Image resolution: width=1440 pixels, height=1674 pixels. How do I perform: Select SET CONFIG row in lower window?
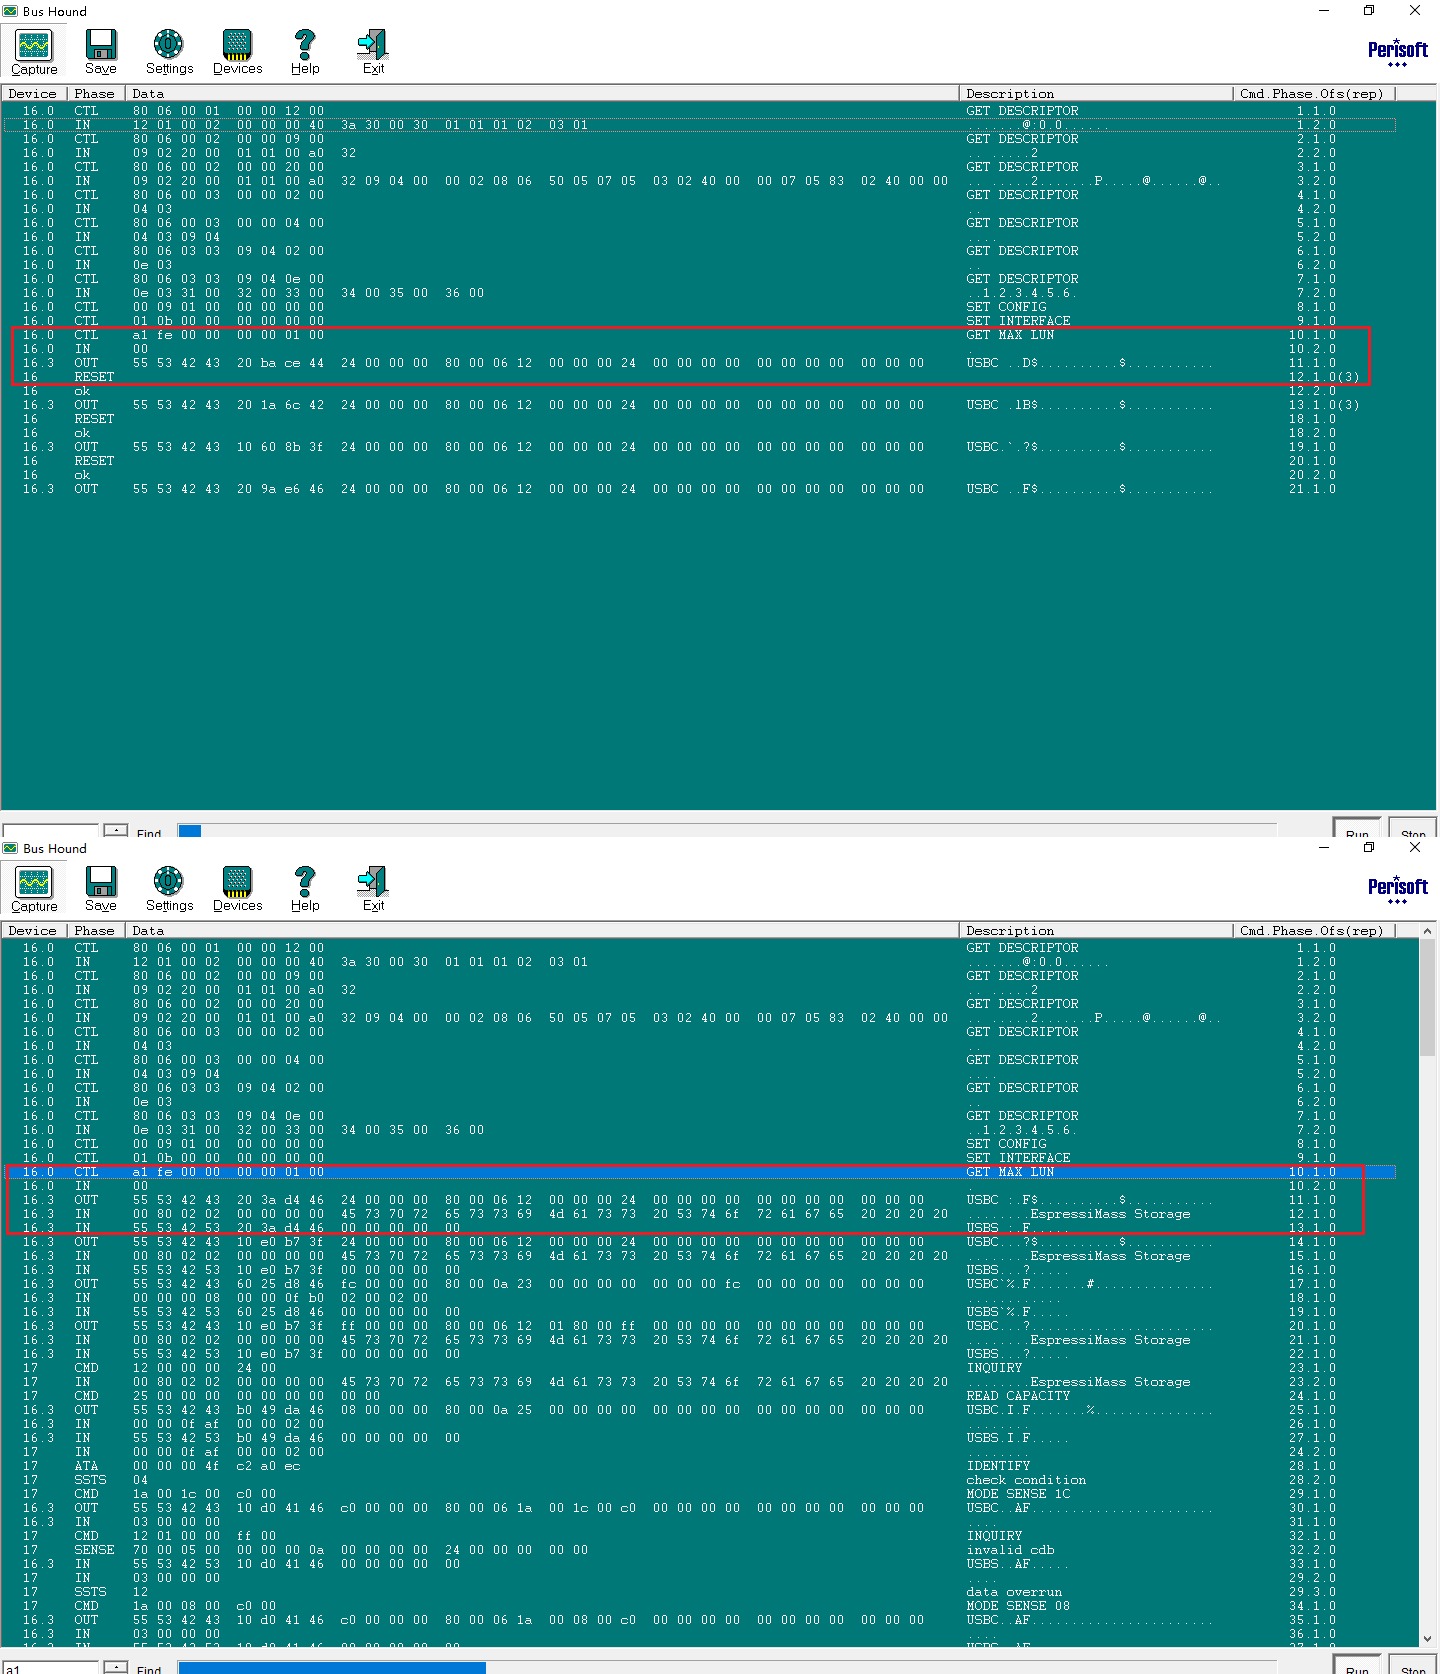tap(698, 1144)
